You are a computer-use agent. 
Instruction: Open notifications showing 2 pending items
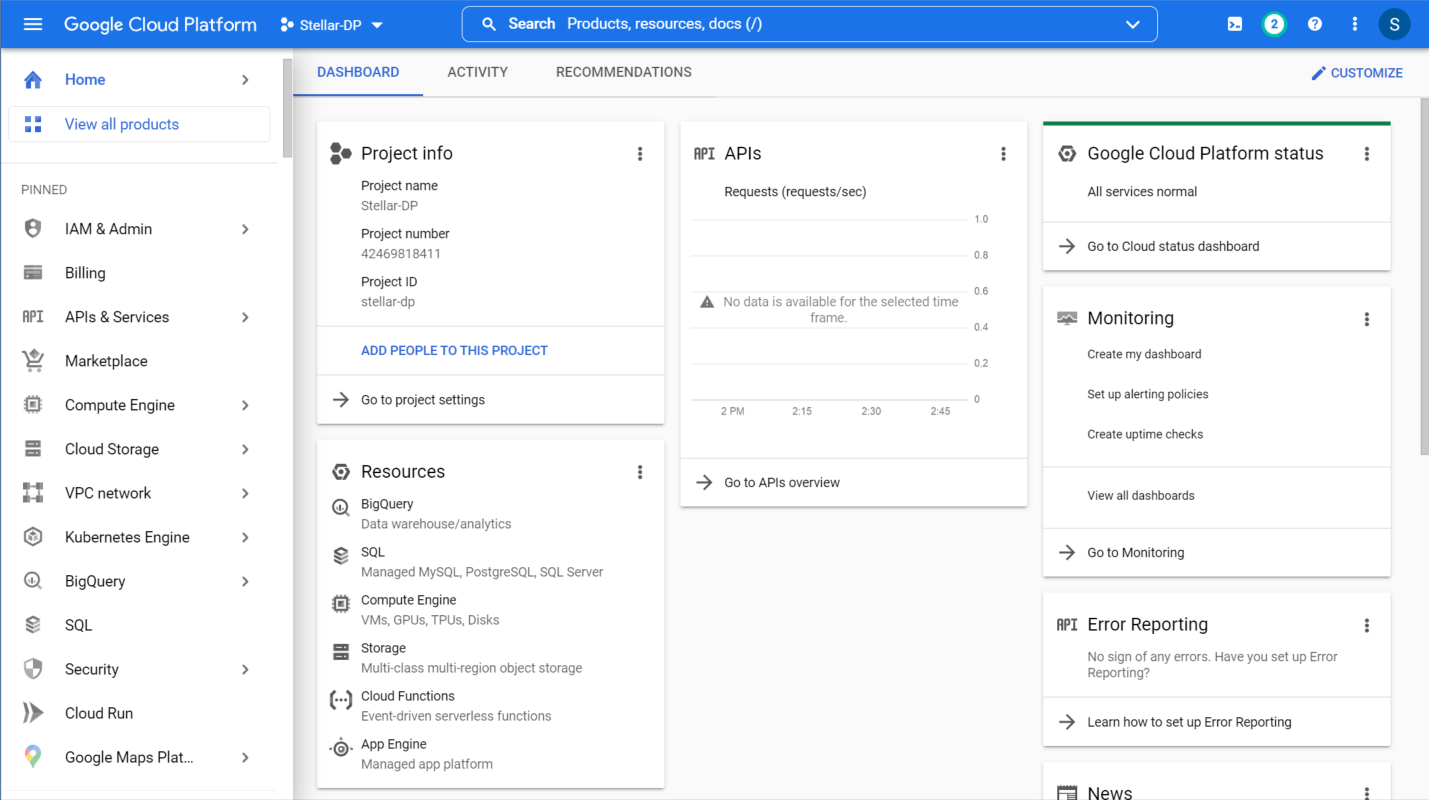click(x=1274, y=23)
